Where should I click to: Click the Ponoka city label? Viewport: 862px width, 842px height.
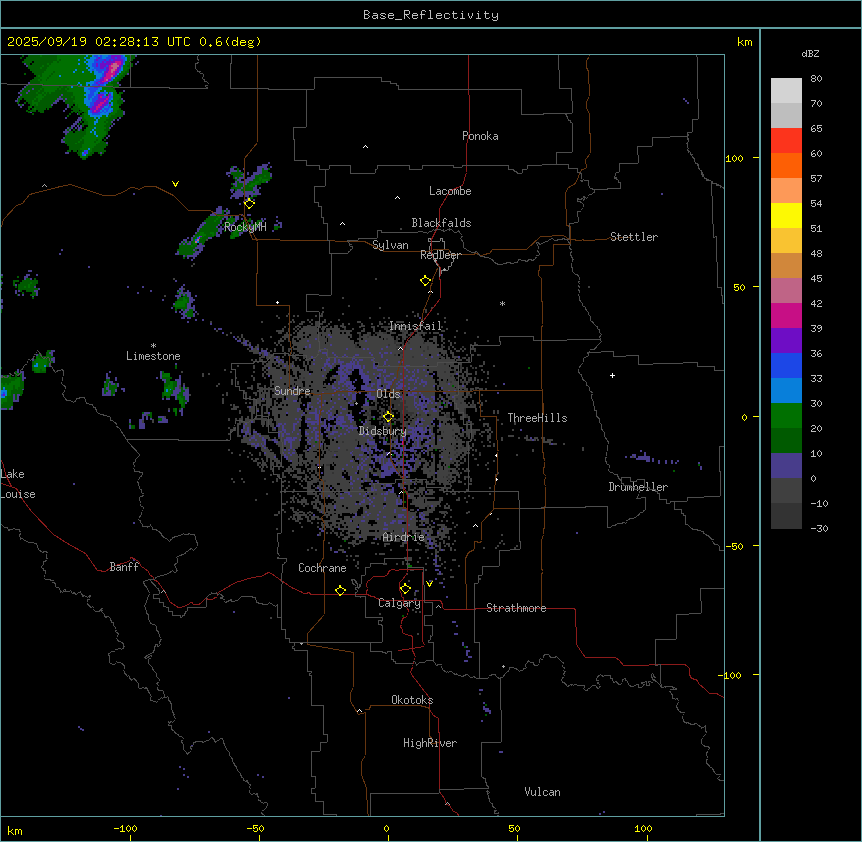coord(479,136)
